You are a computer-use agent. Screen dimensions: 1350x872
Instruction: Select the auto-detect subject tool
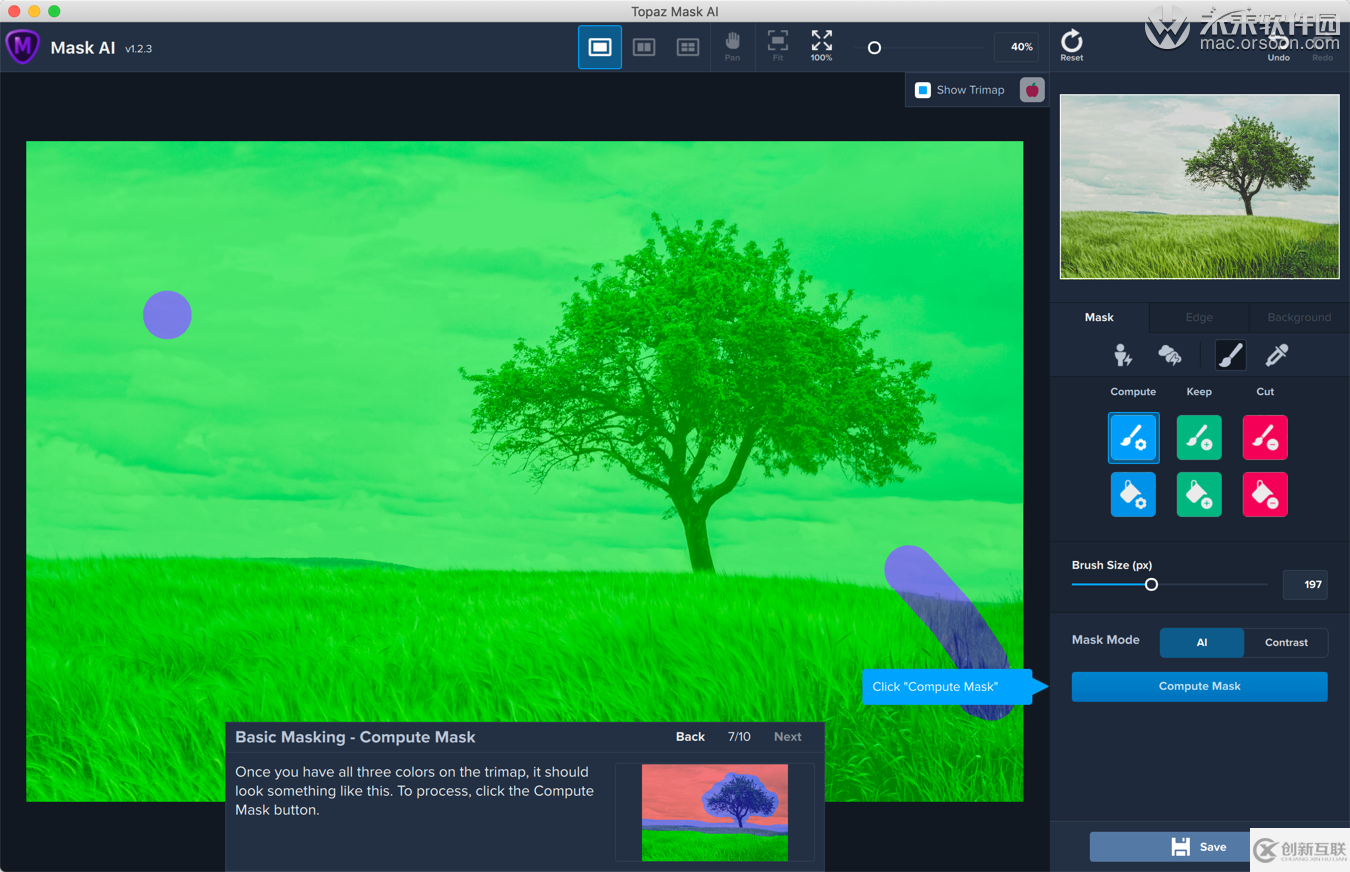point(1123,354)
